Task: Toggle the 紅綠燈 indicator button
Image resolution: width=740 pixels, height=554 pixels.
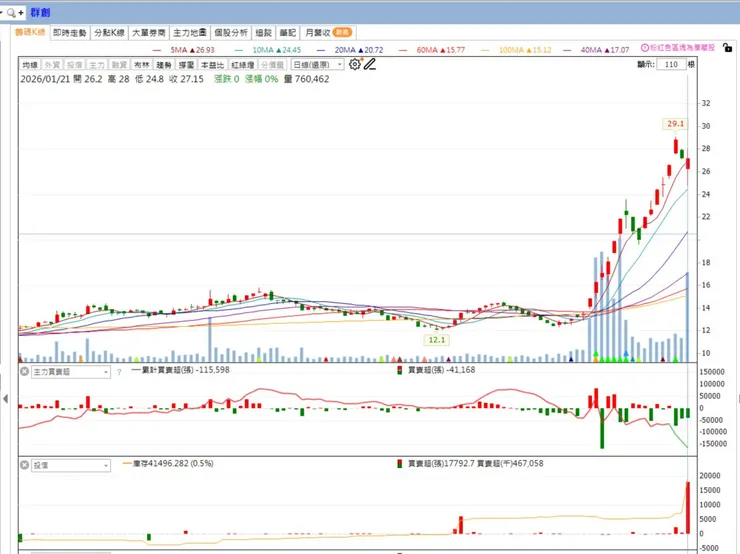Action: point(243,65)
